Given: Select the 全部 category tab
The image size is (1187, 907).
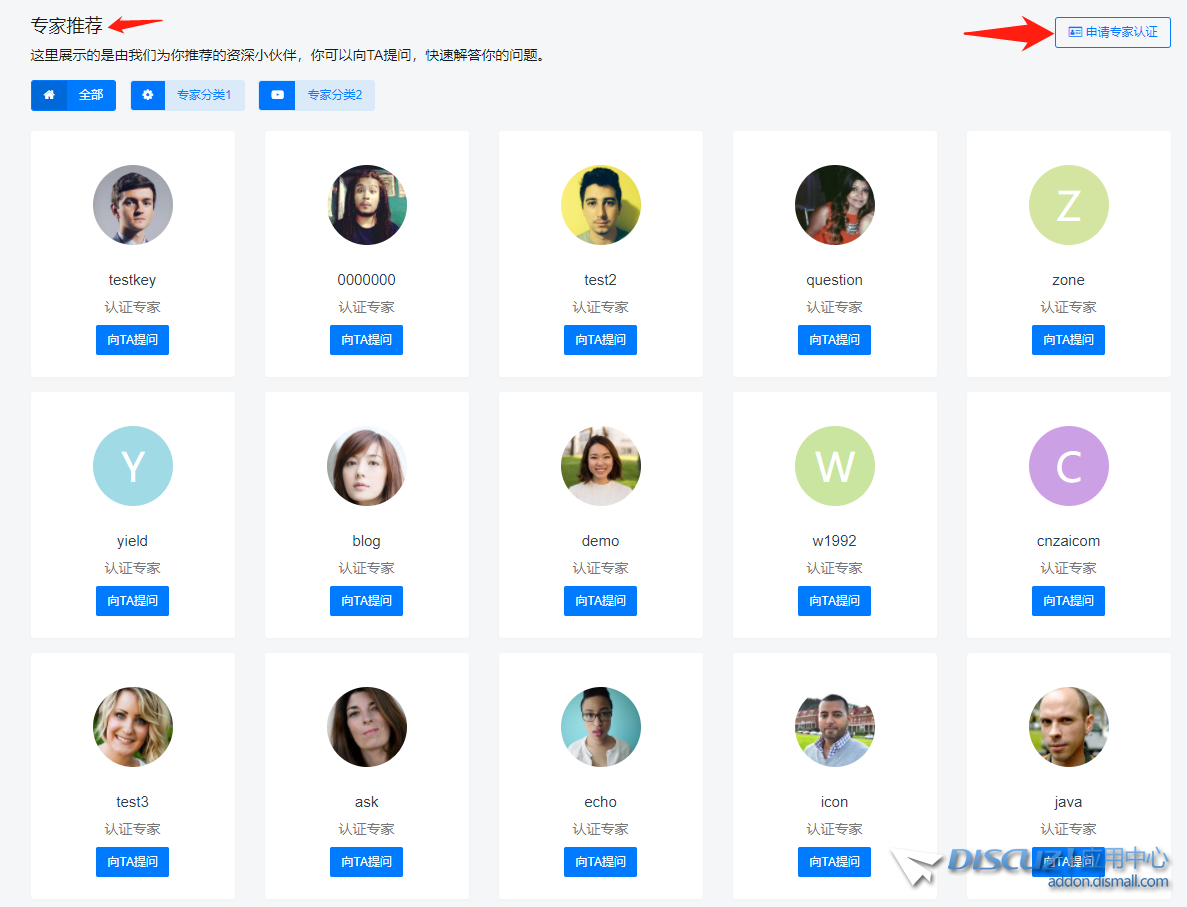Looking at the screenshot, I should coord(90,95).
